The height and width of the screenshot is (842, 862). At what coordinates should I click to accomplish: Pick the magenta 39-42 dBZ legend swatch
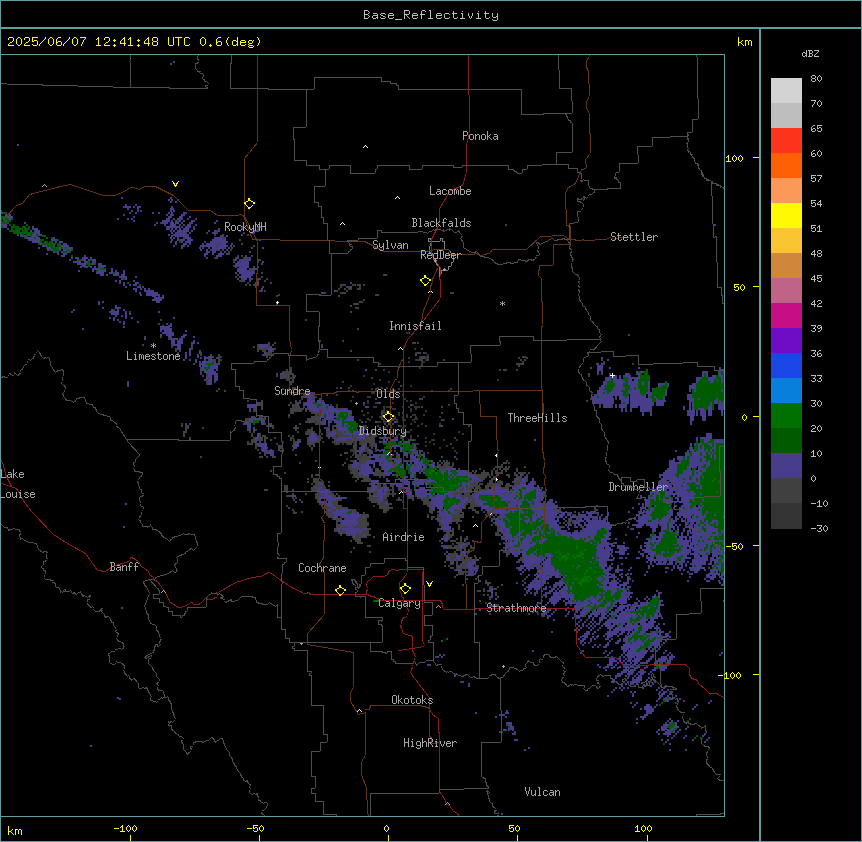point(786,316)
